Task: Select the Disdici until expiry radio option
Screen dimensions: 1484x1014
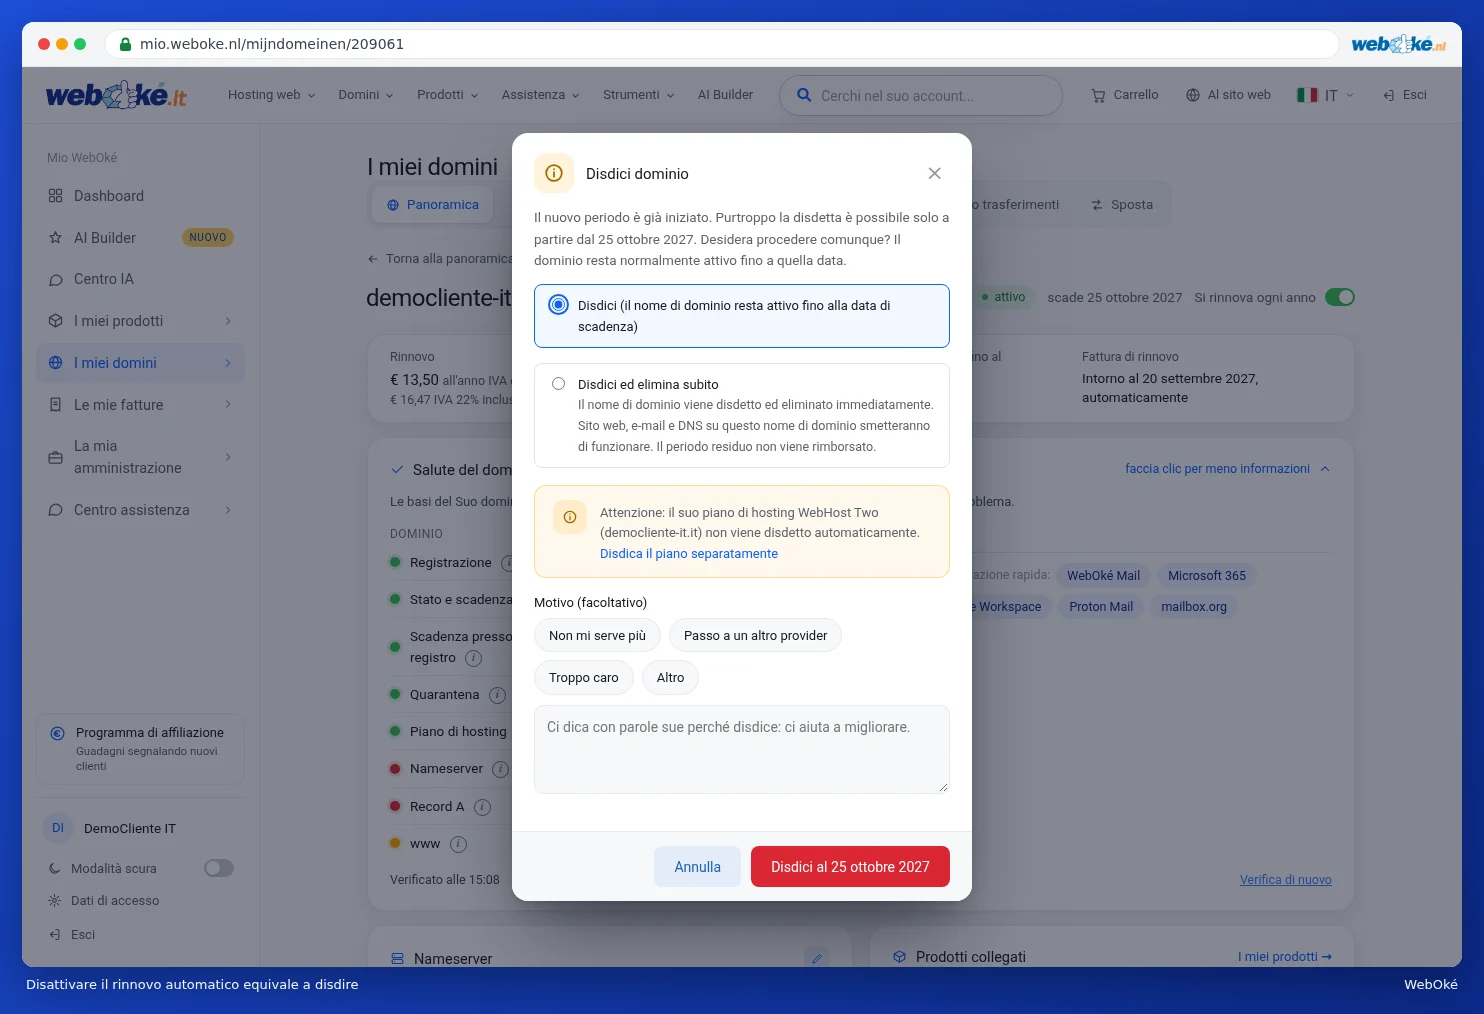Action: tap(559, 305)
